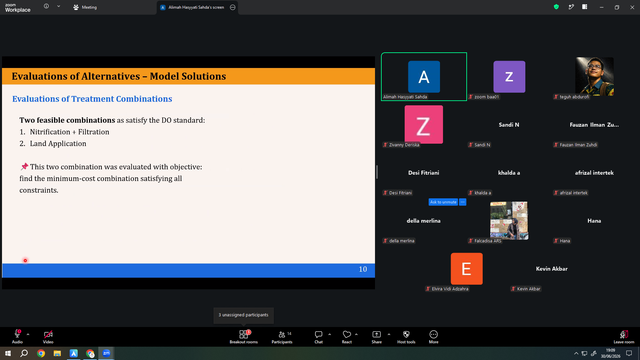The image size is (640, 360).
Task: Select Desi Fitriani participant tile
Action: tap(424, 173)
